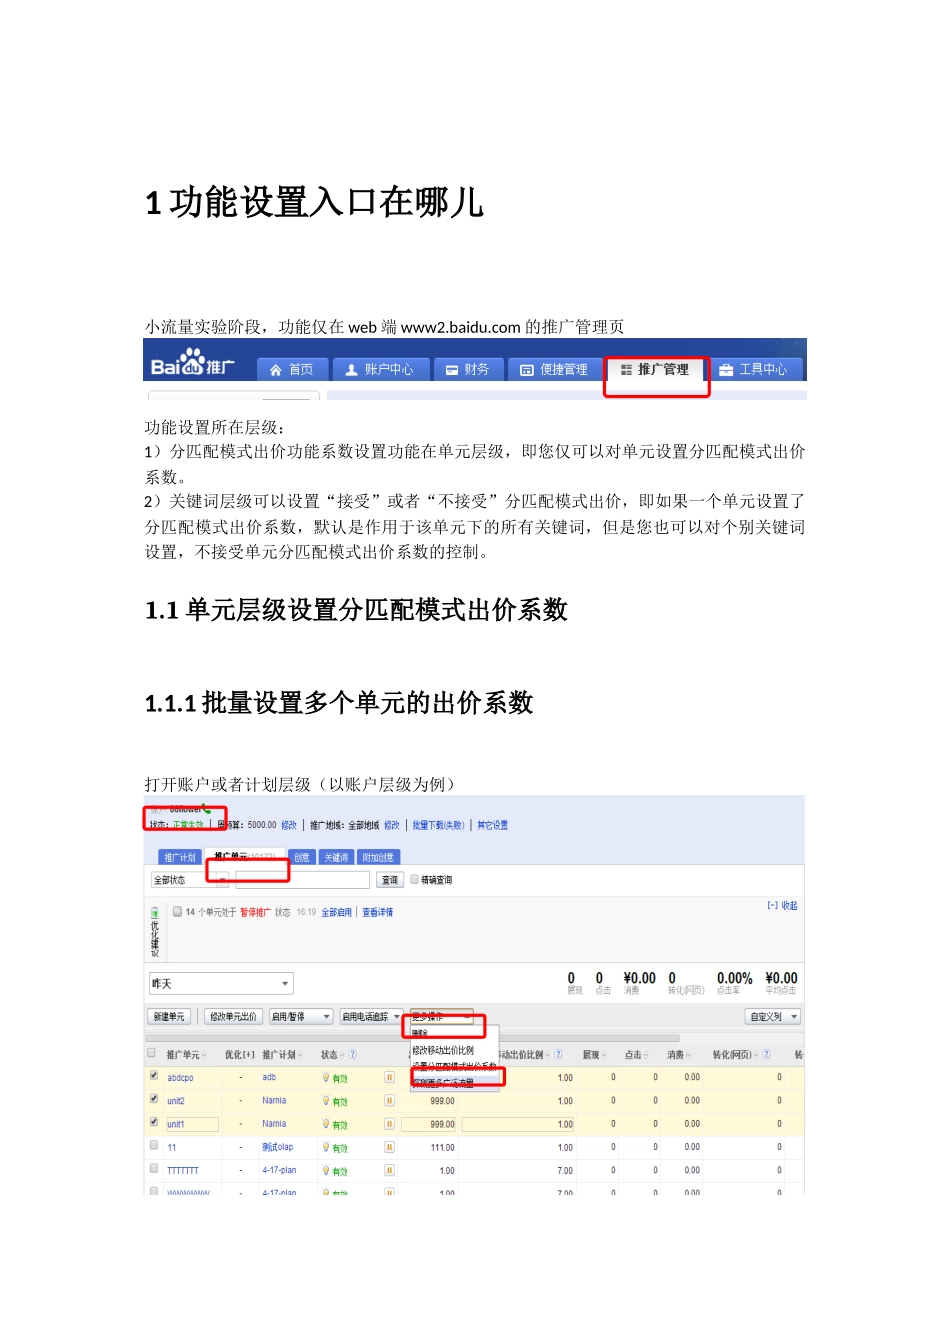
Task: Uncheck the unit2 row checkbox
Action: click(x=154, y=1099)
